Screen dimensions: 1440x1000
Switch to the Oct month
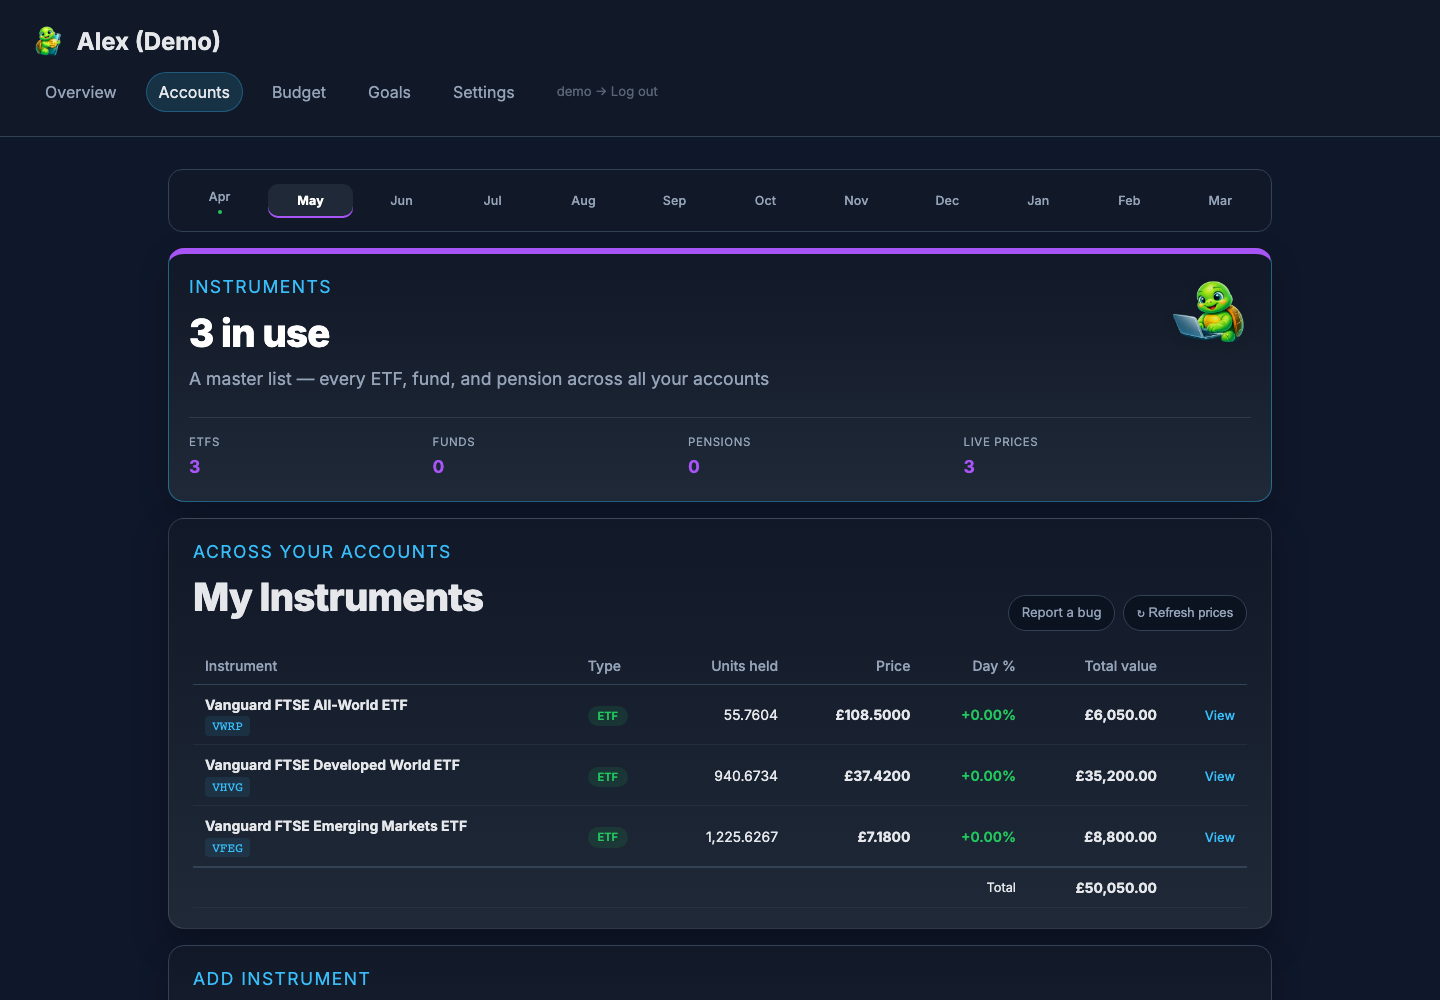pyautogui.click(x=765, y=200)
